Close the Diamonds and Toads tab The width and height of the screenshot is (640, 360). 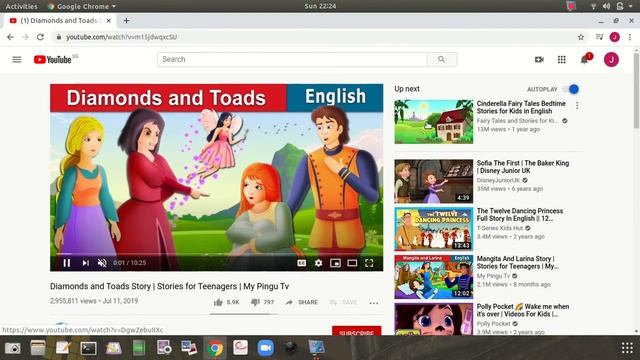[109, 20]
